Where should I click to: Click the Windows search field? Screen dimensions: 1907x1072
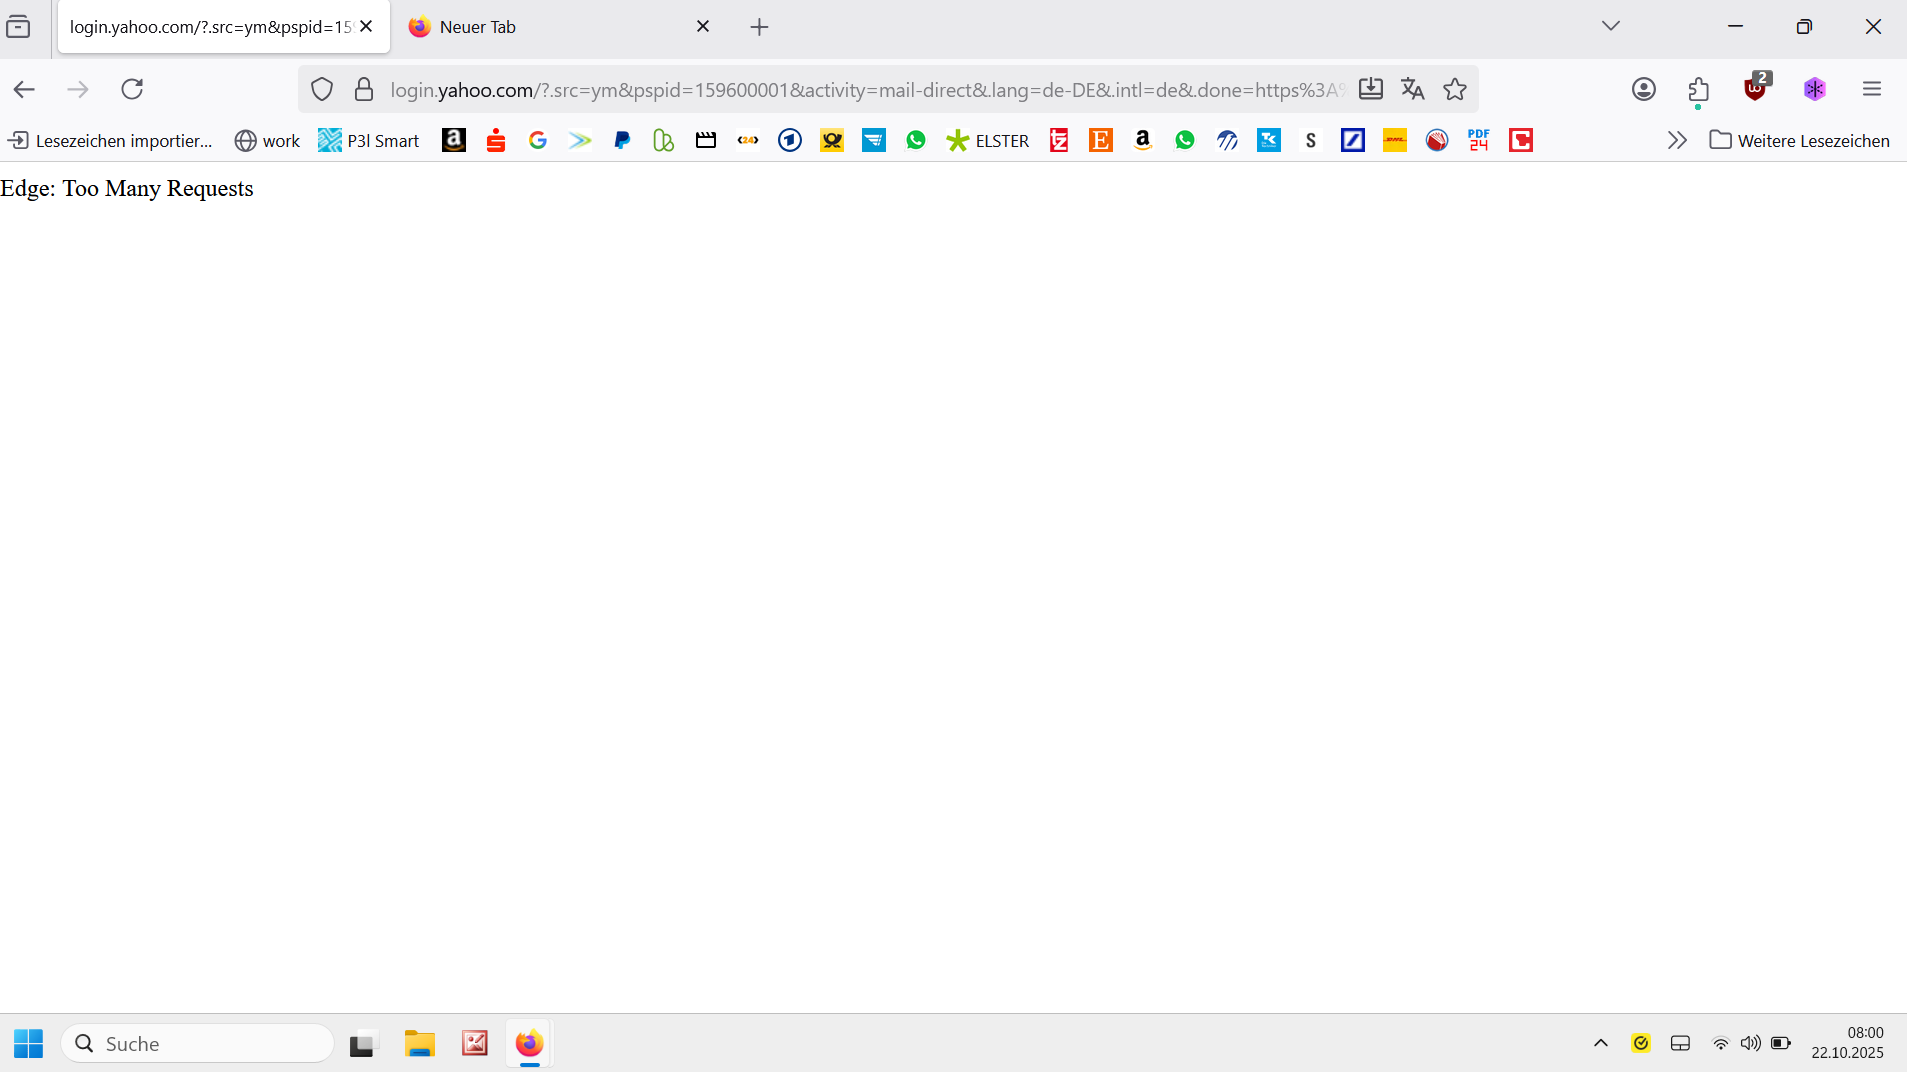(197, 1042)
